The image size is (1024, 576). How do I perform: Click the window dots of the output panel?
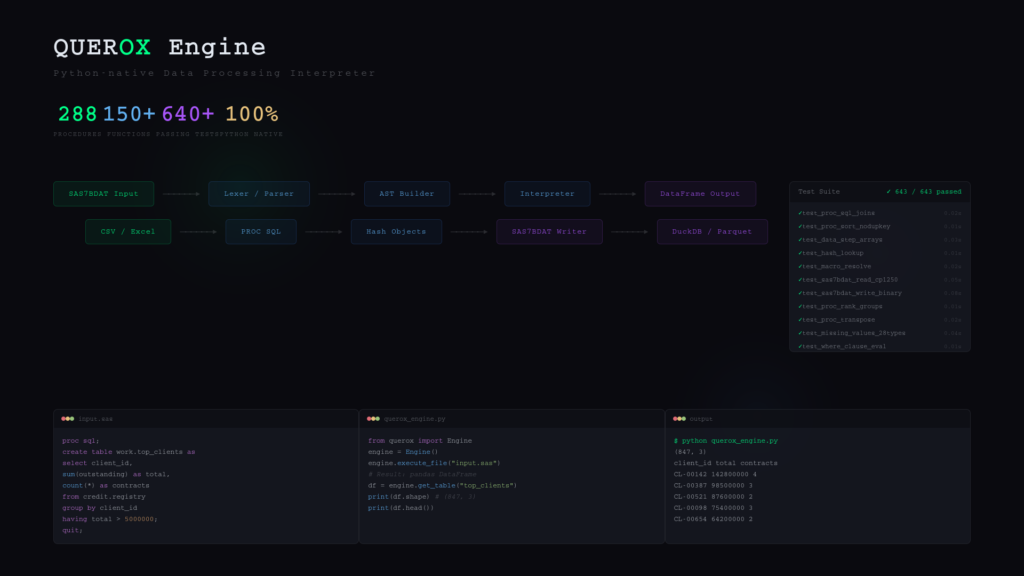pos(679,419)
